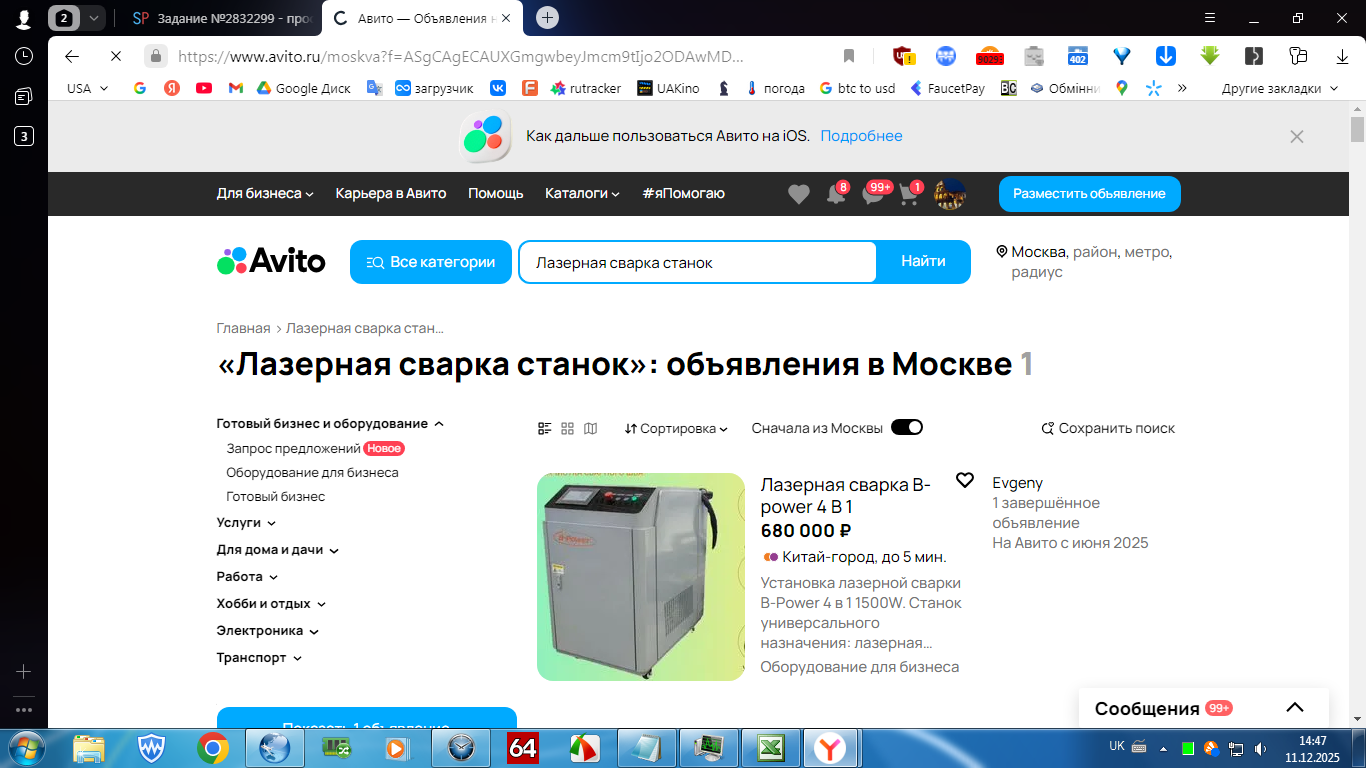Open the #яПомогаю menu item
Viewport: 1366px width, 768px height.
[x=684, y=193]
